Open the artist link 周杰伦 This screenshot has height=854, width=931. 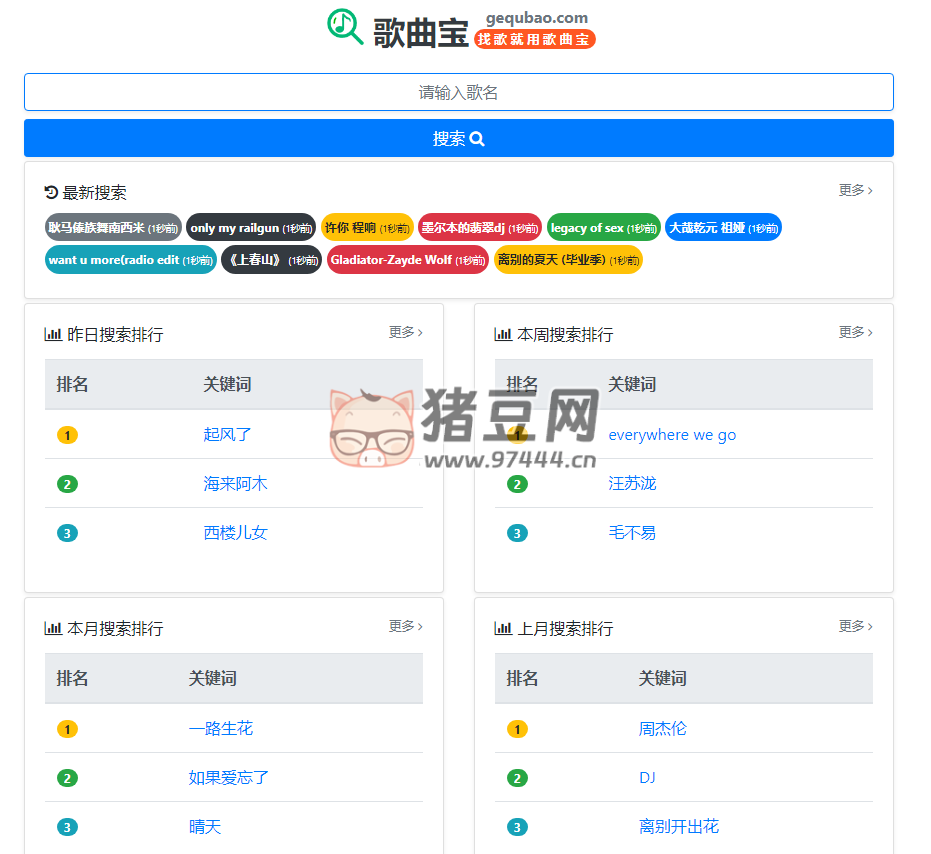663,729
